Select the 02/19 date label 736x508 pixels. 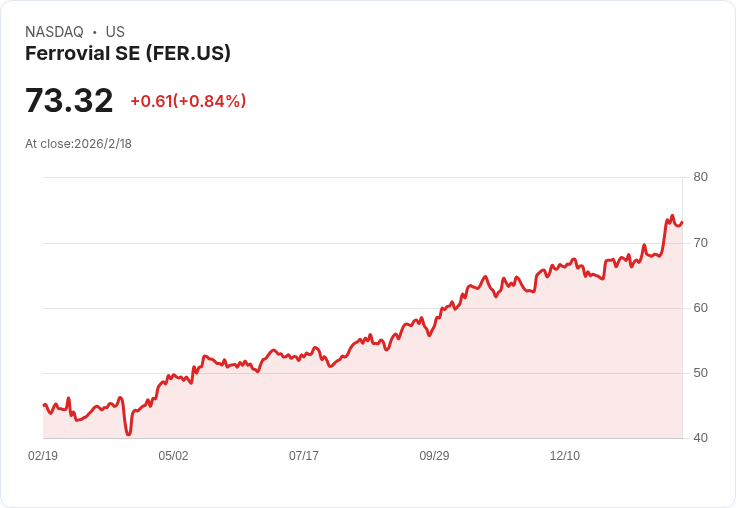point(43,456)
